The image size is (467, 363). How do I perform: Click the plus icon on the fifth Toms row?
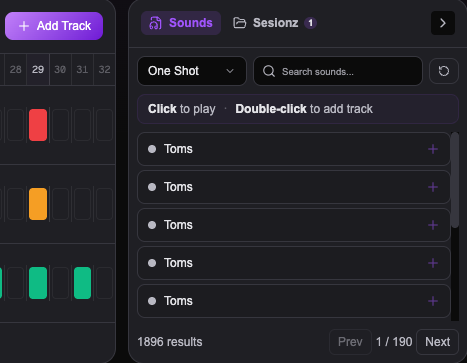(x=433, y=301)
